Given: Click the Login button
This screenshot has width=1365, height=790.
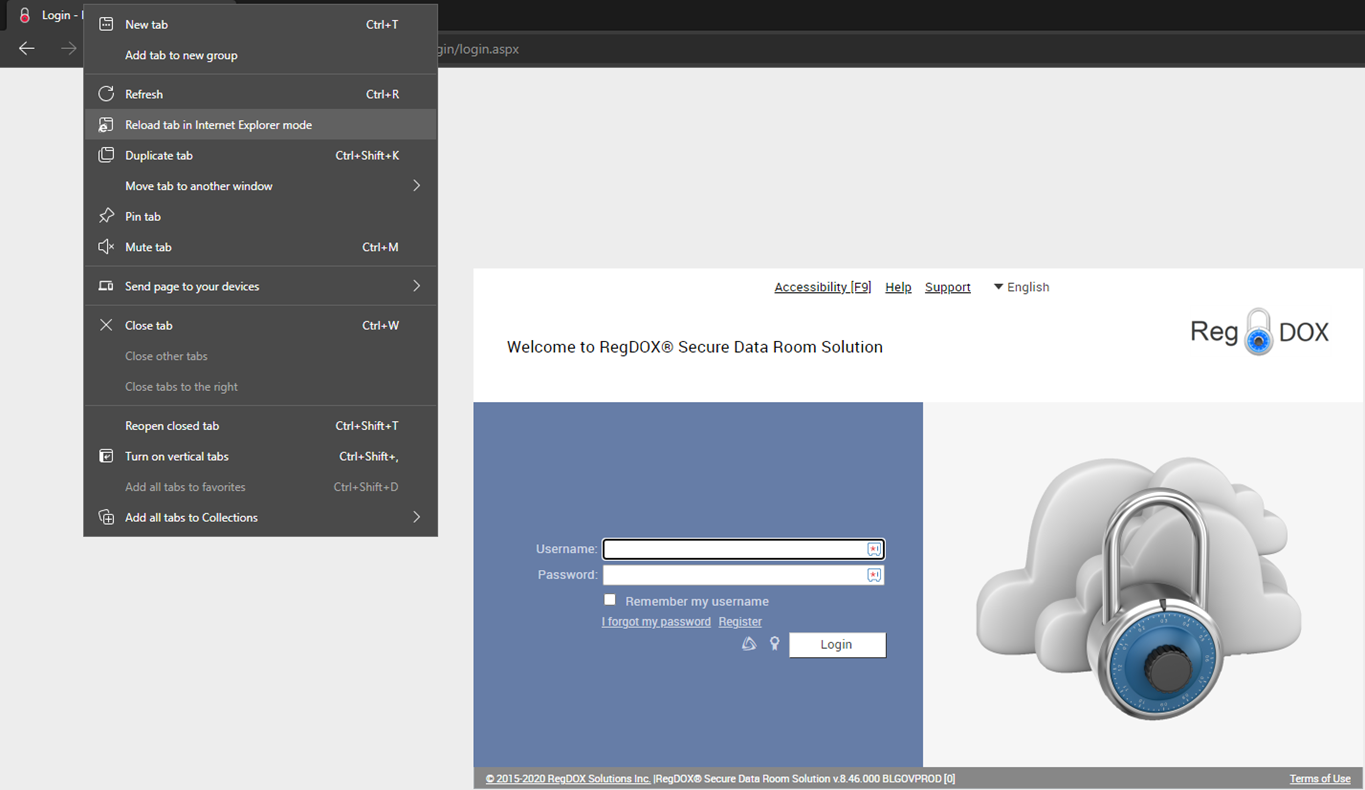Looking at the screenshot, I should (x=837, y=645).
